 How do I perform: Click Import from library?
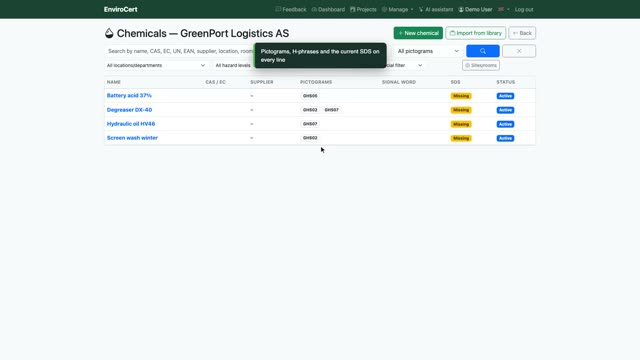tap(476, 33)
